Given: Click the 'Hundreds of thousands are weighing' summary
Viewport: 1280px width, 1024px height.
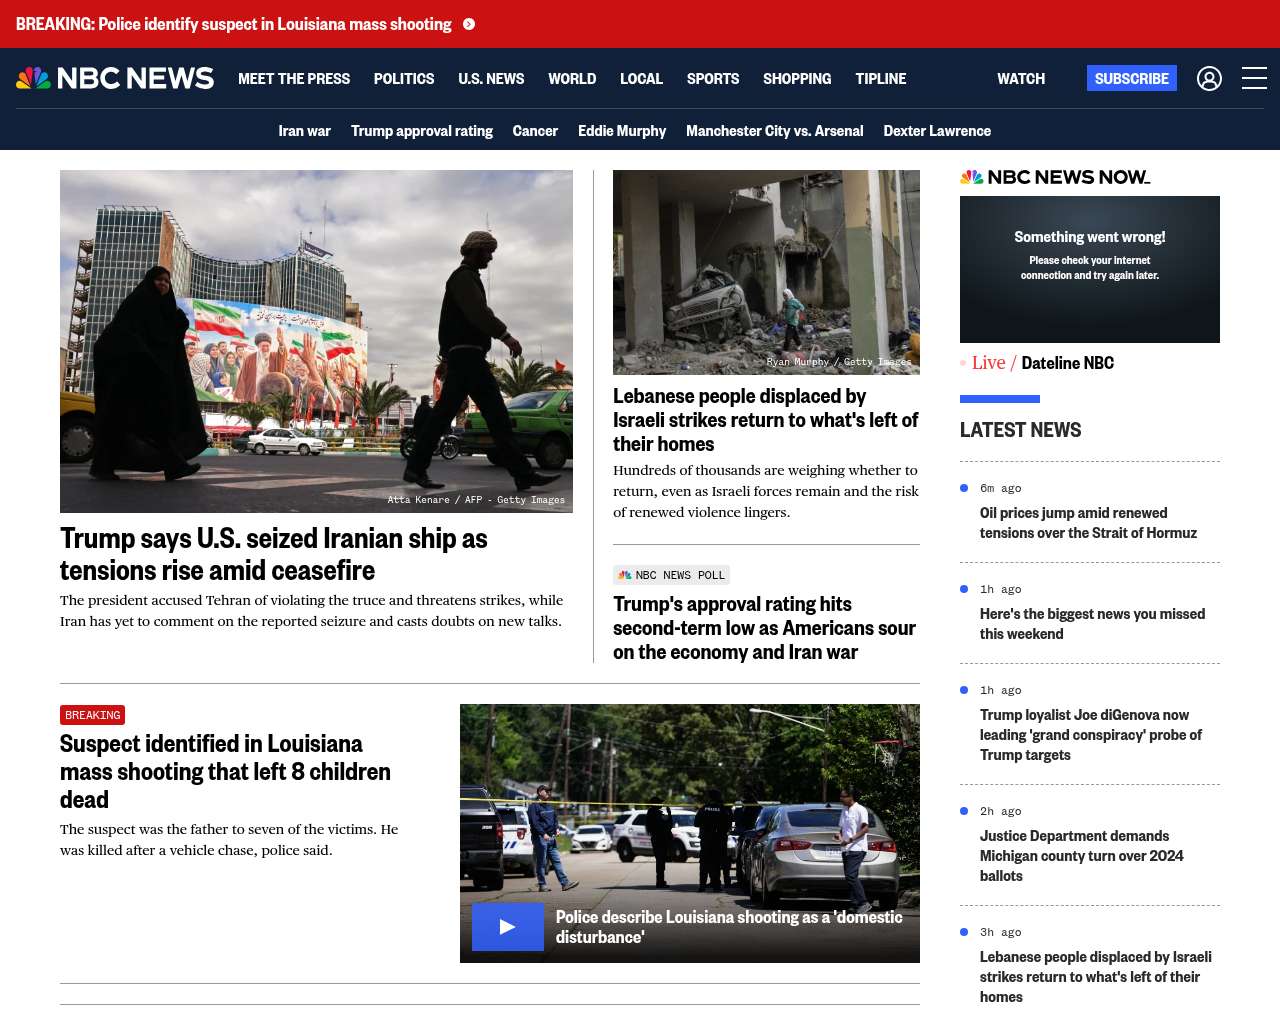Looking at the screenshot, I should (766, 491).
